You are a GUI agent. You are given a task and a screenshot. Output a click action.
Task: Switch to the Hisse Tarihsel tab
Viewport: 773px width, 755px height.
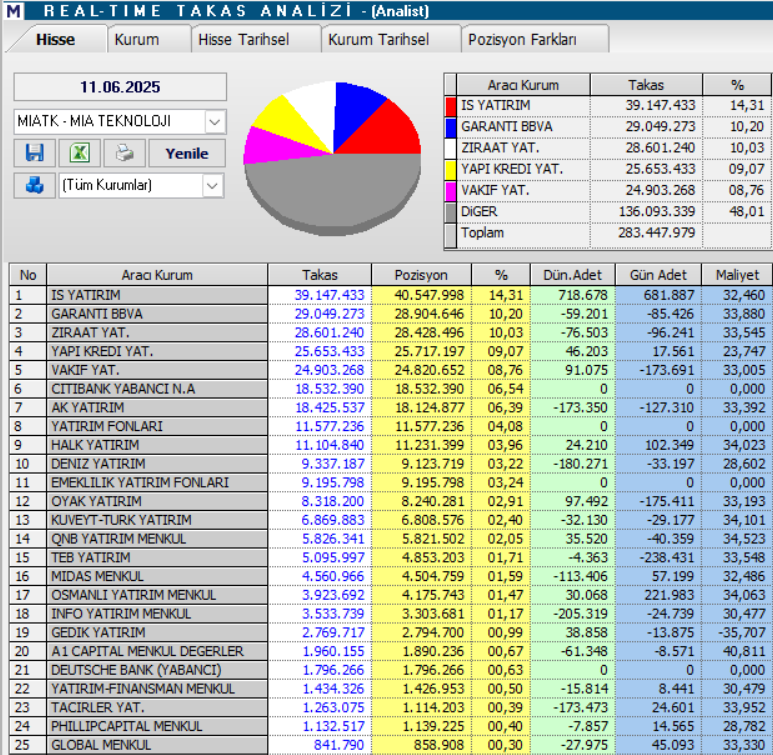[x=244, y=39]
